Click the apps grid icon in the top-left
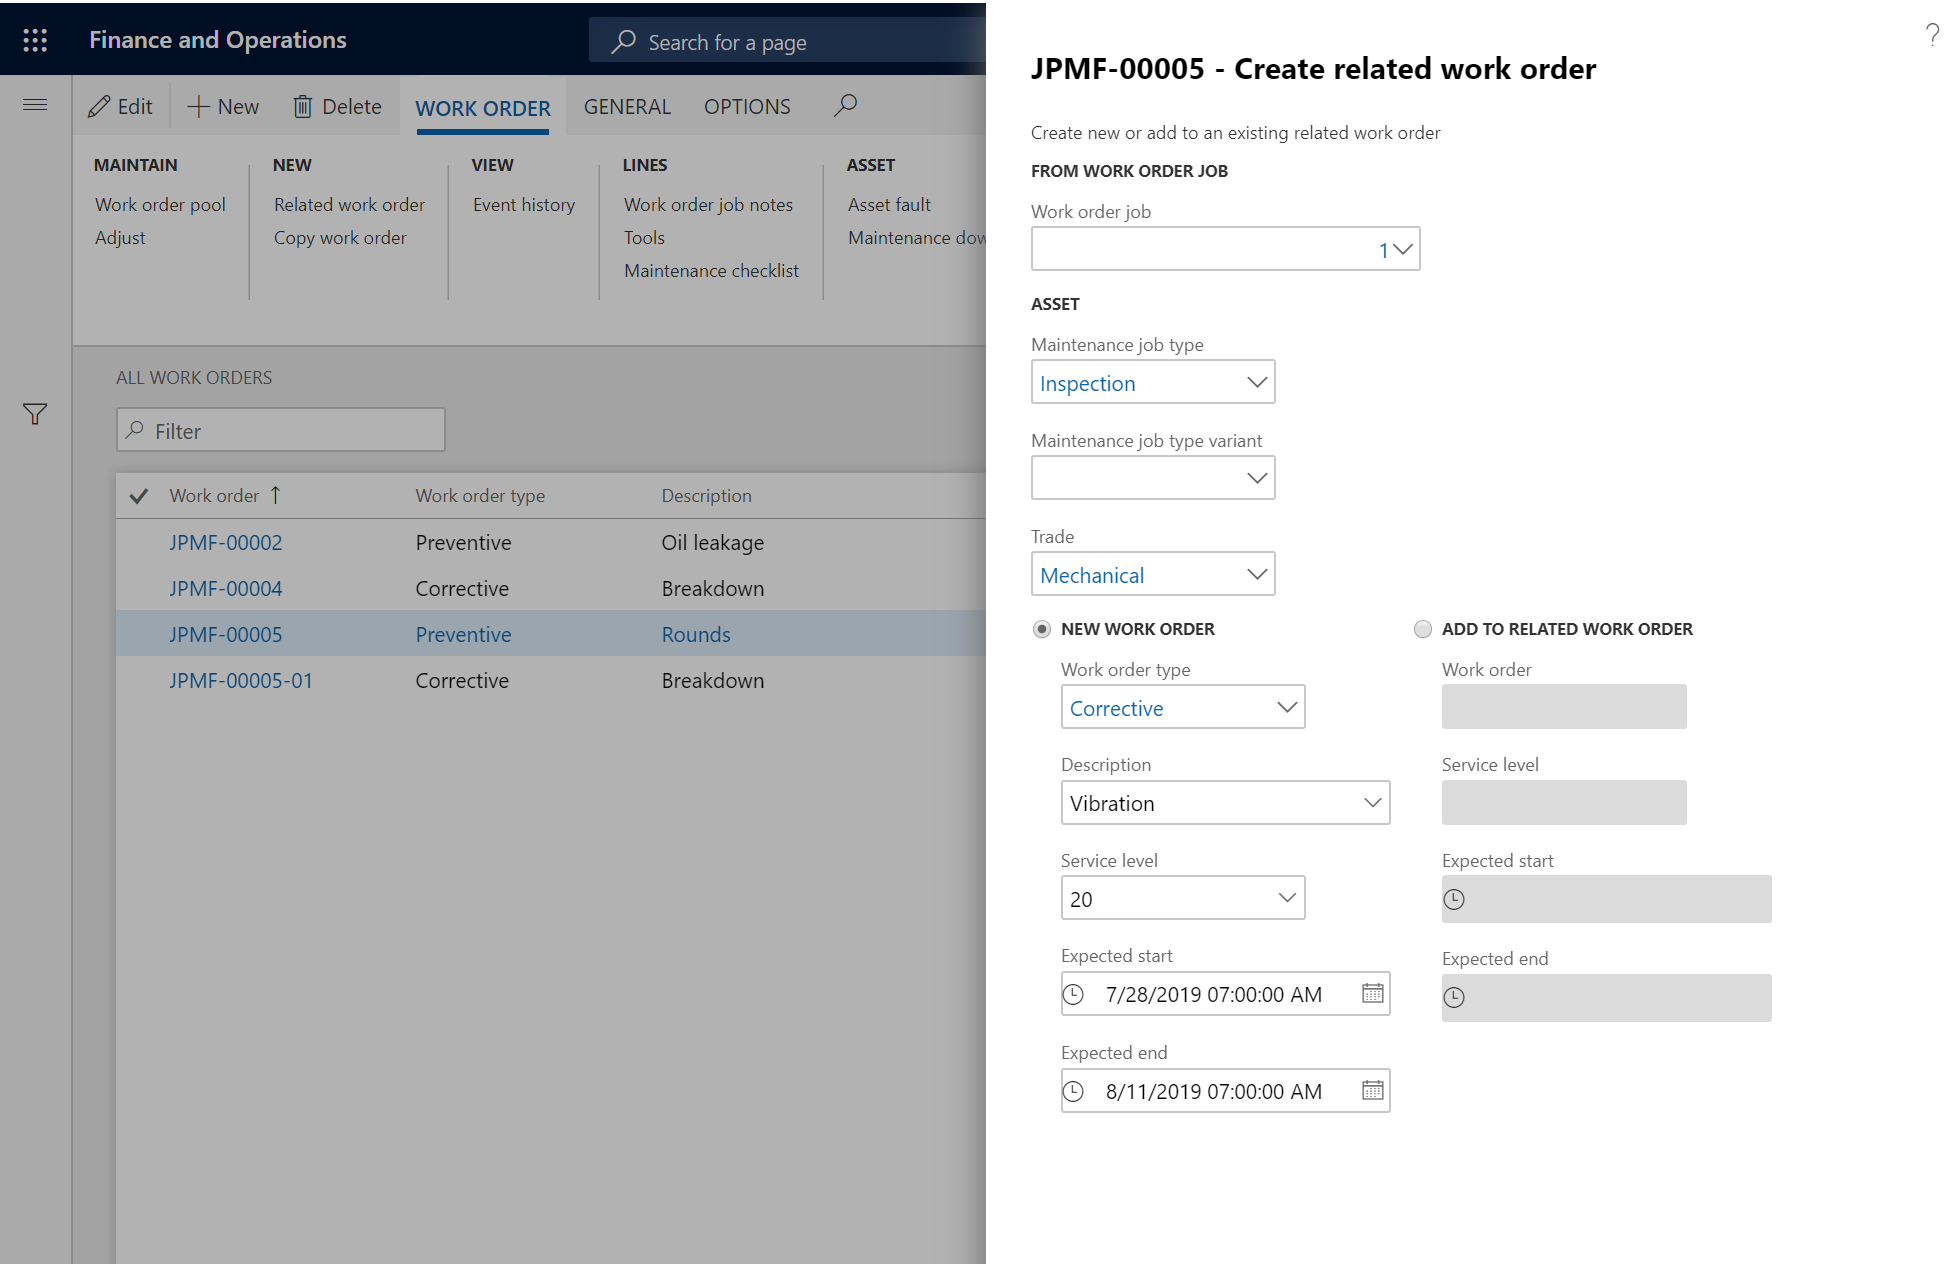This screenshot has height=1264, width=1959. pos(36,39)
